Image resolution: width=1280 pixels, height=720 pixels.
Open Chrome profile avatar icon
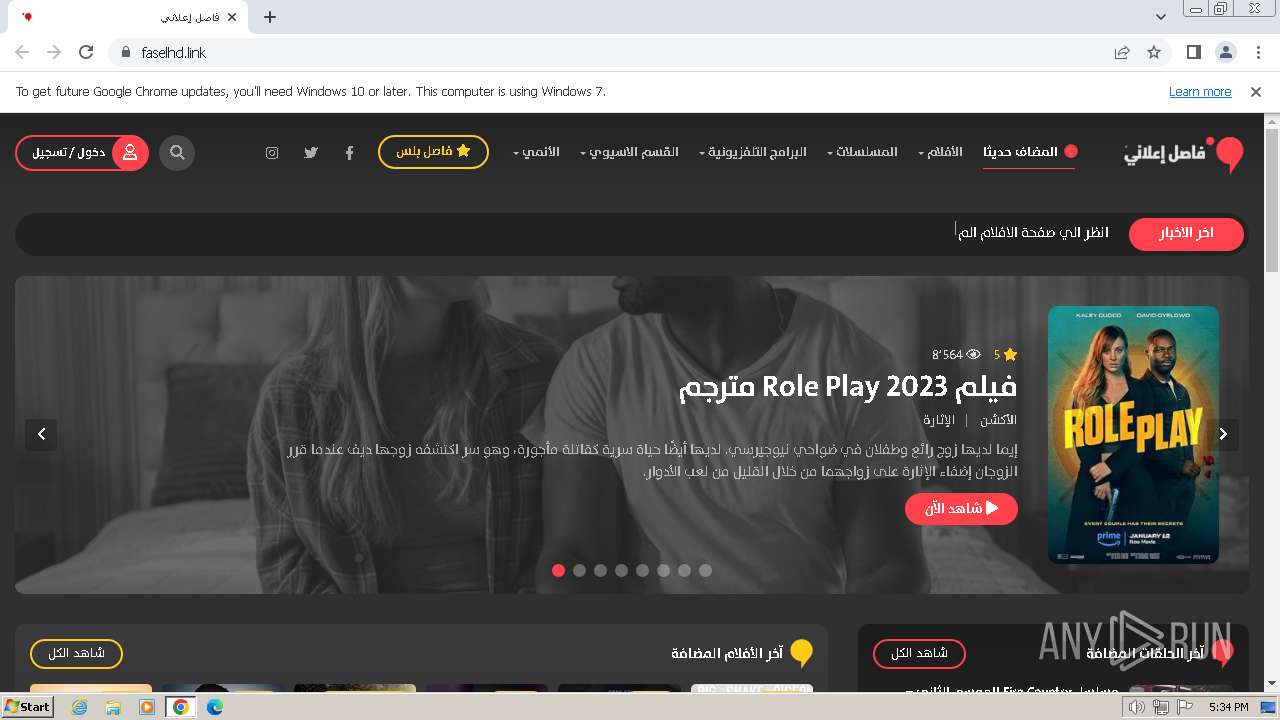(1225, 52)
